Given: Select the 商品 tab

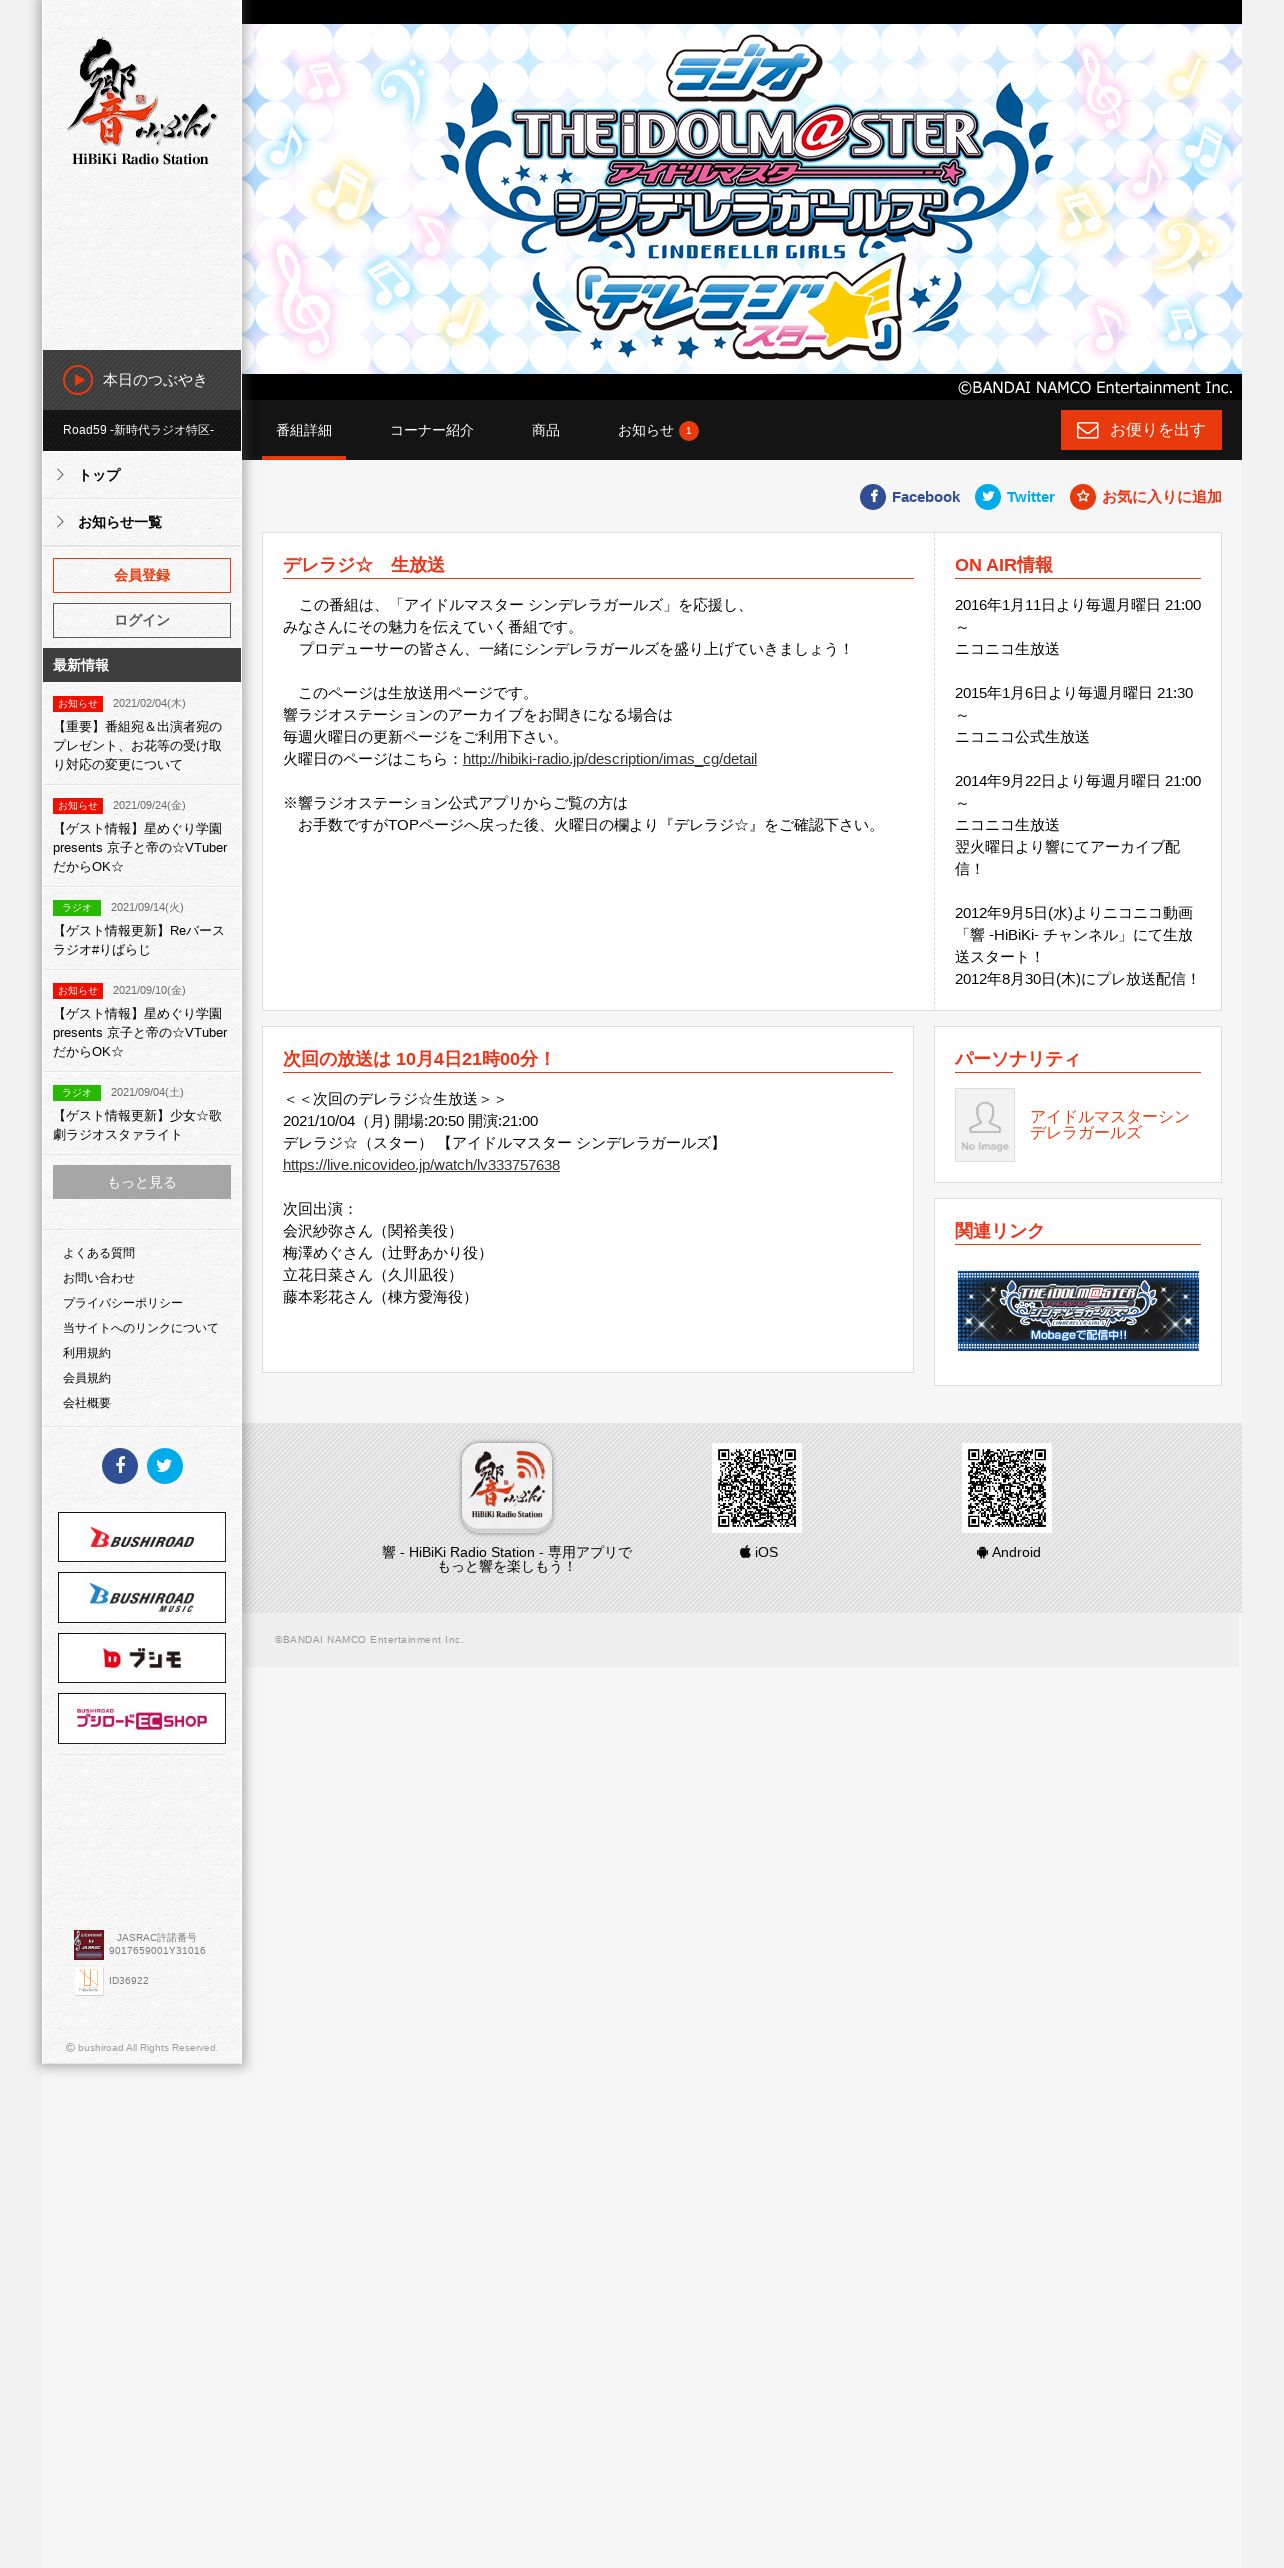Looking at the screenshot, I should [546, 430].
